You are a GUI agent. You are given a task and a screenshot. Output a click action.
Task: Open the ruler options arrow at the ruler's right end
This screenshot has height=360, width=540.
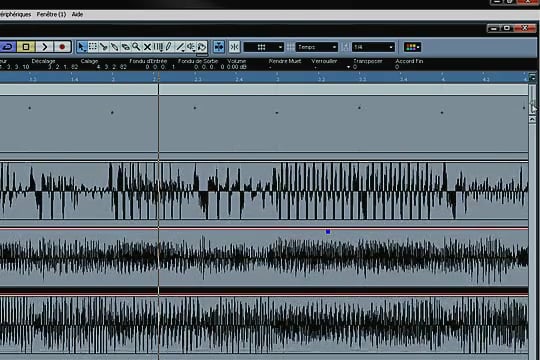(x=532, y=78)
